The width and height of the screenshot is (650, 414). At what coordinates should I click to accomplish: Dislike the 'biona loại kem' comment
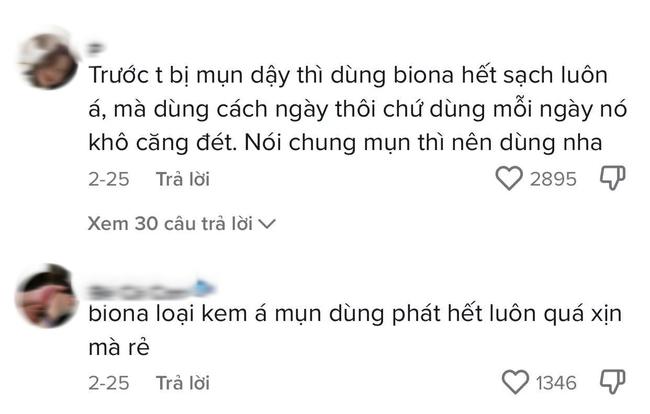pos(611,382)
